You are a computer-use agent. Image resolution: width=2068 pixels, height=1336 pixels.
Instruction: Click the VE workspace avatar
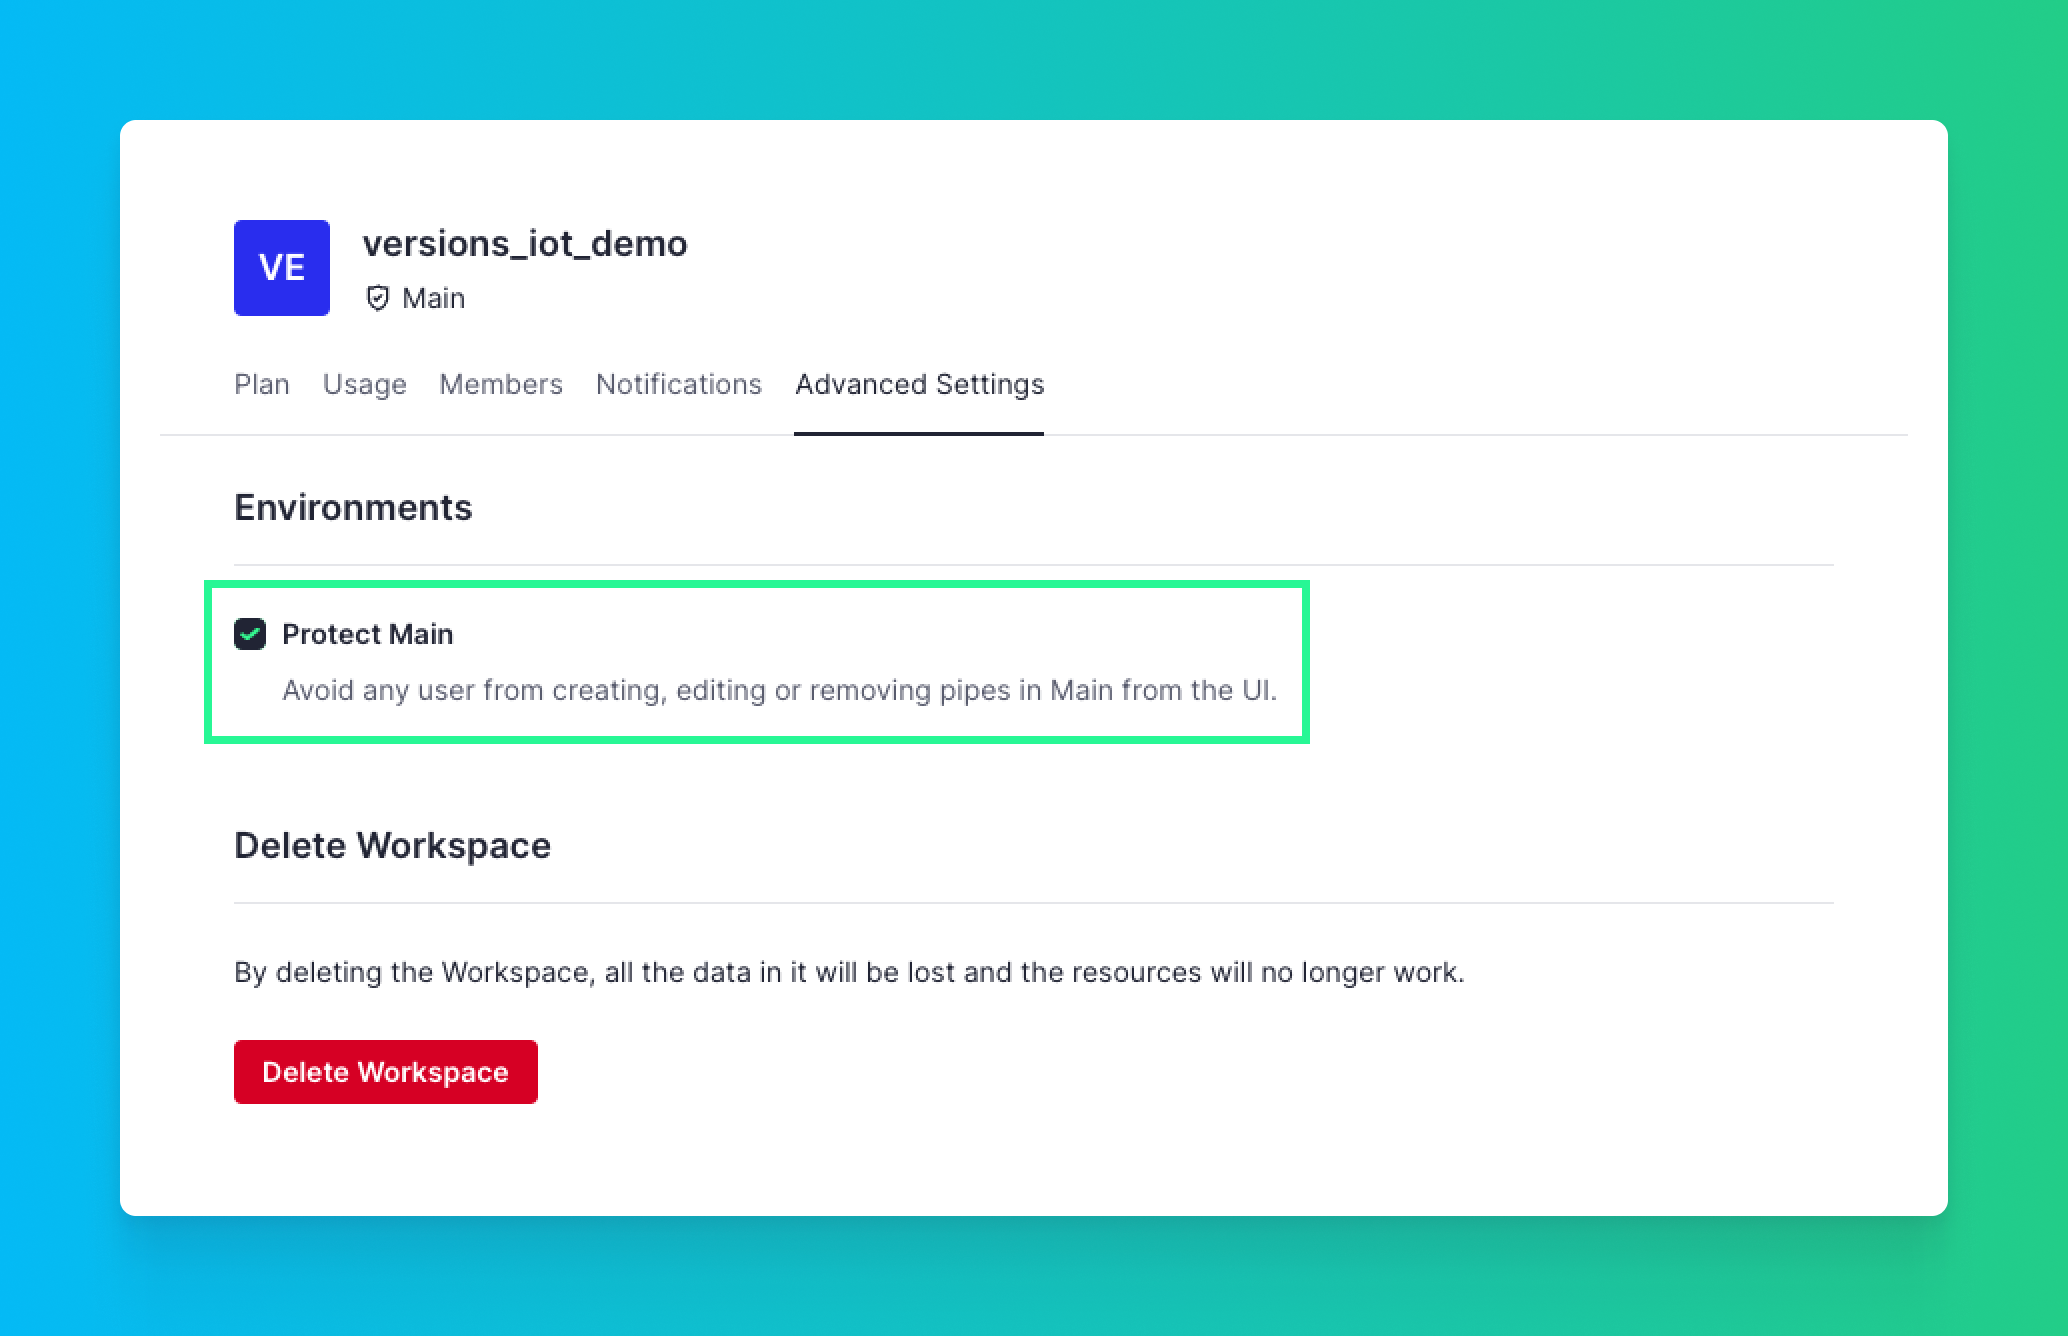(x=281, y=268)
